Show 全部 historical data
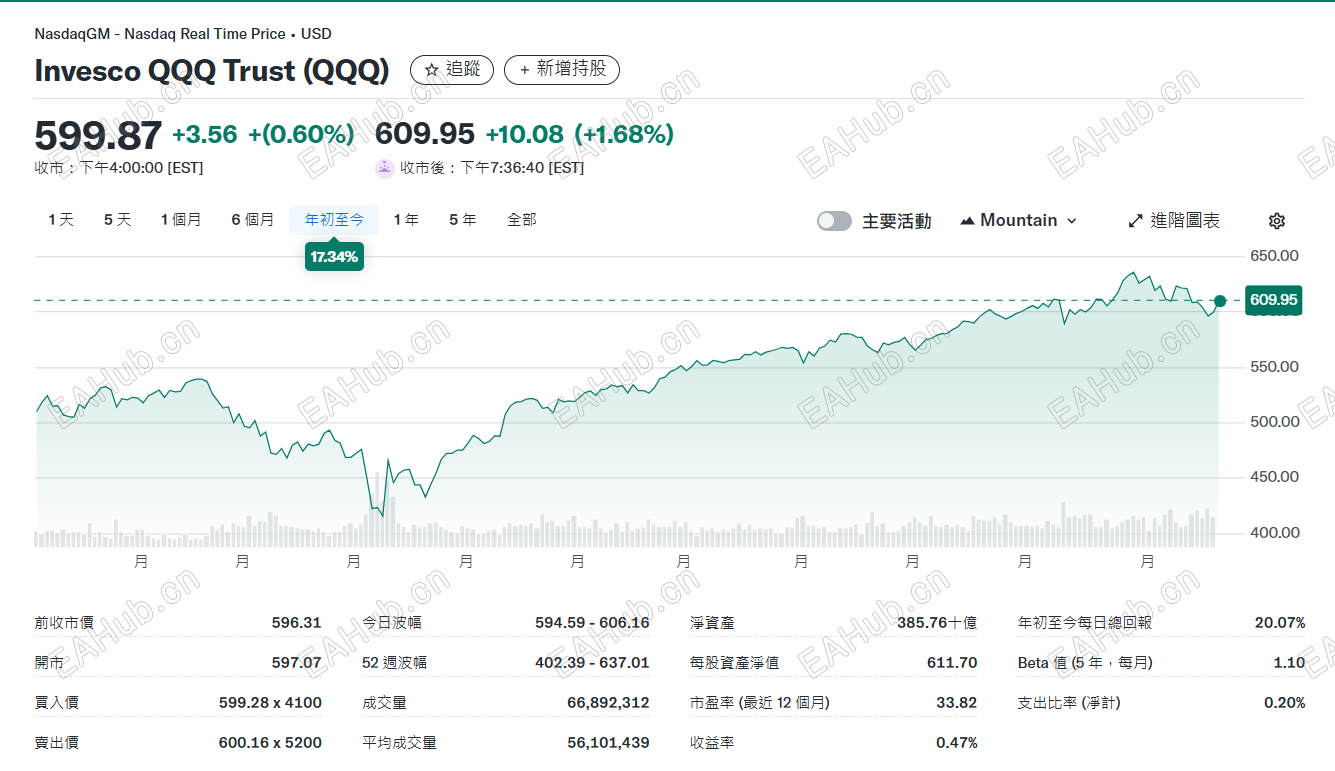Screen dimensions: 1335x771 coord(523,219)
